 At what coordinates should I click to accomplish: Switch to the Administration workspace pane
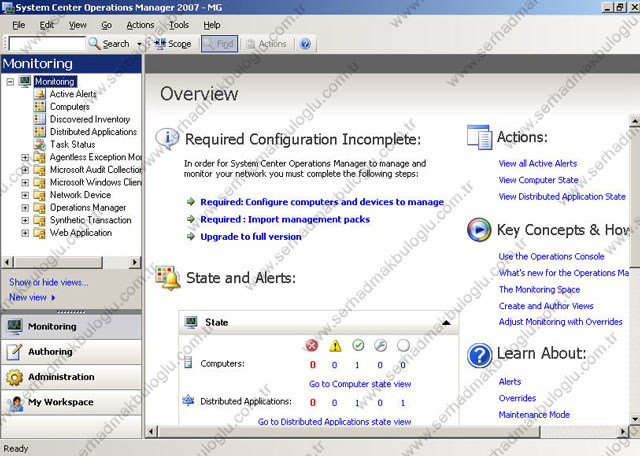tap(71, 377)
